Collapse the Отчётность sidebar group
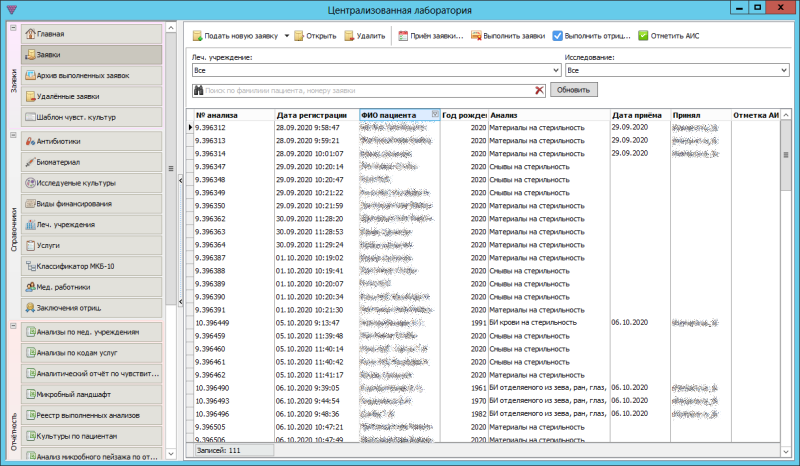The image size is (800, 466). pyautogui.click(x=13, y=325)
